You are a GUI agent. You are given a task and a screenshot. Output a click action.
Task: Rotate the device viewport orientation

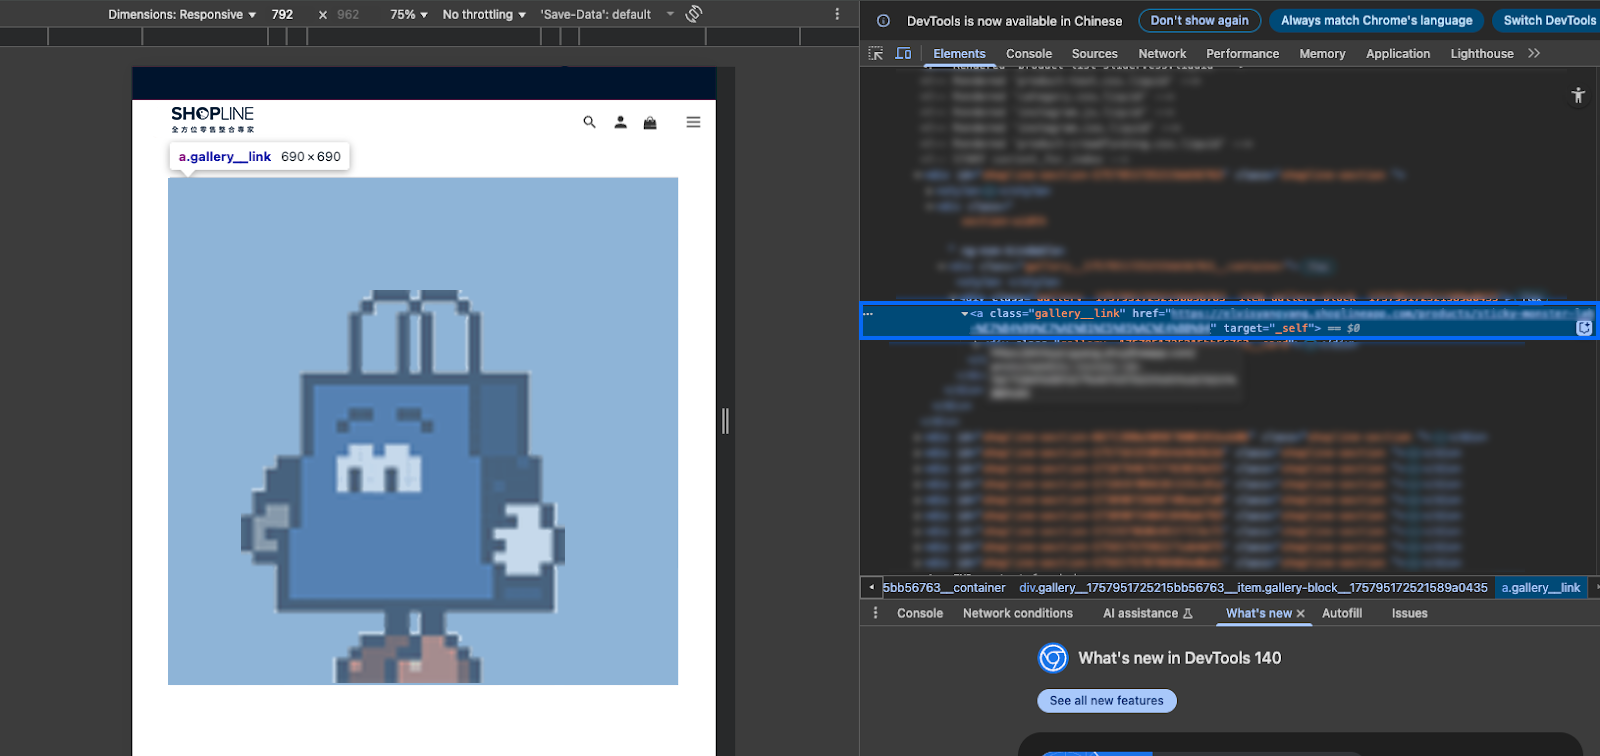694,14
